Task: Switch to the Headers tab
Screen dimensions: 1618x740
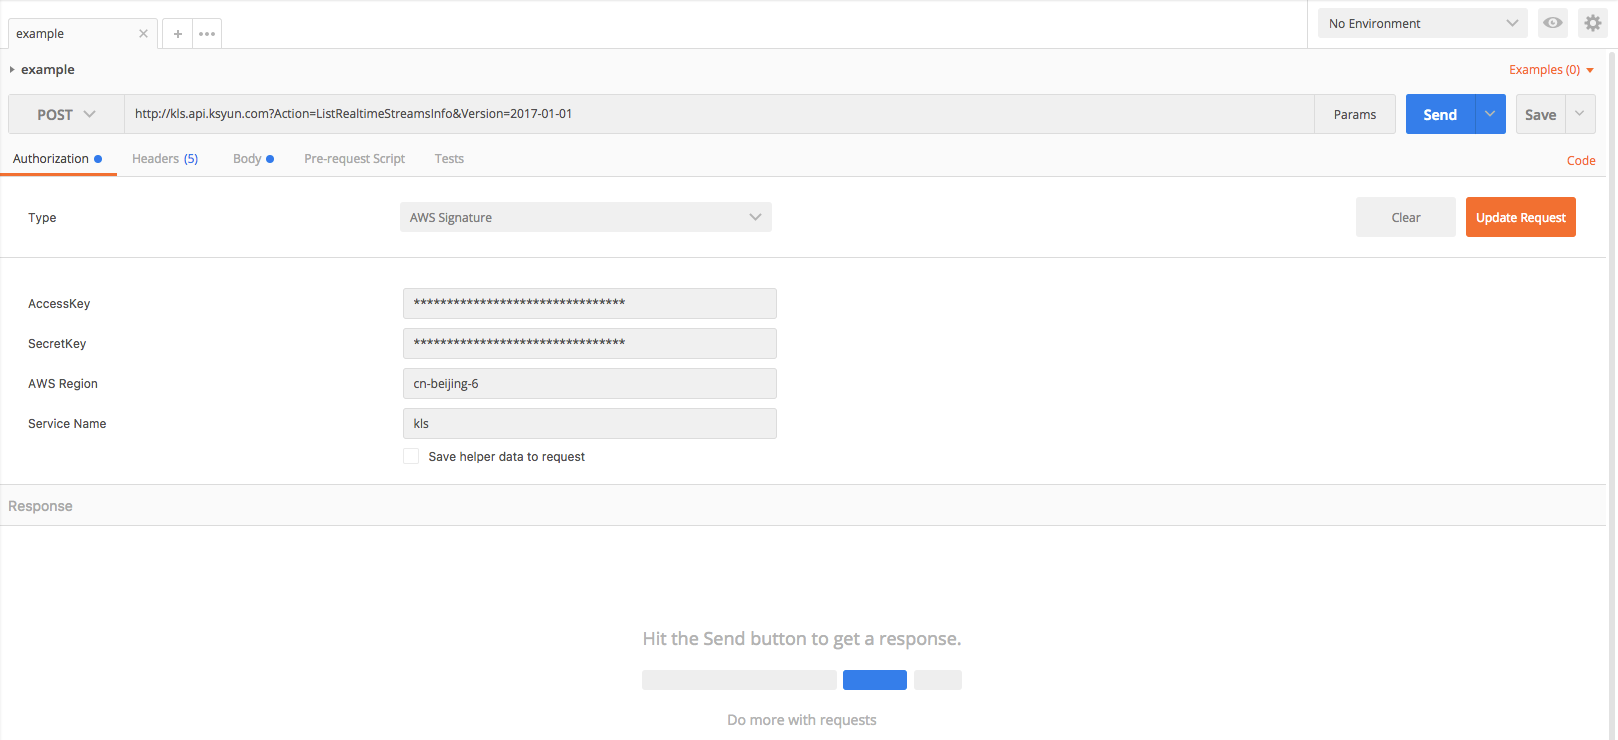Action: 165,159
